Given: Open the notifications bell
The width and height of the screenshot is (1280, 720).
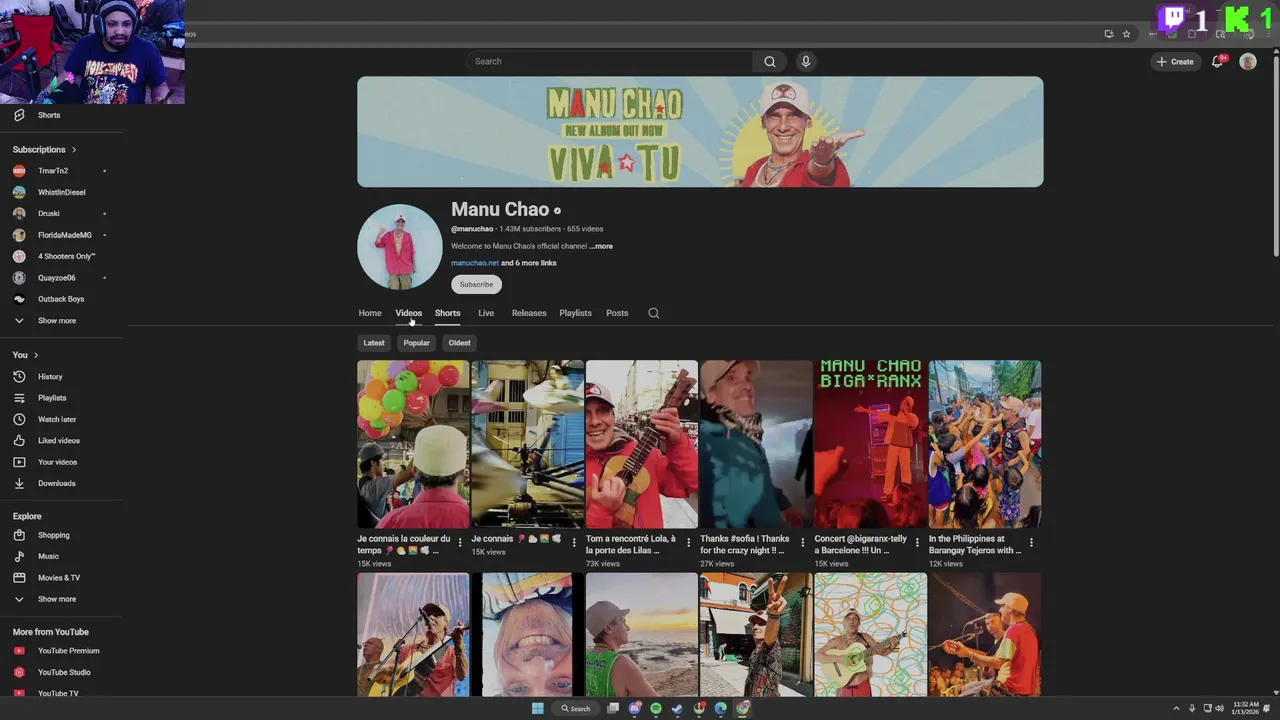Looking at the screenshot, I should coord(1217,61).
